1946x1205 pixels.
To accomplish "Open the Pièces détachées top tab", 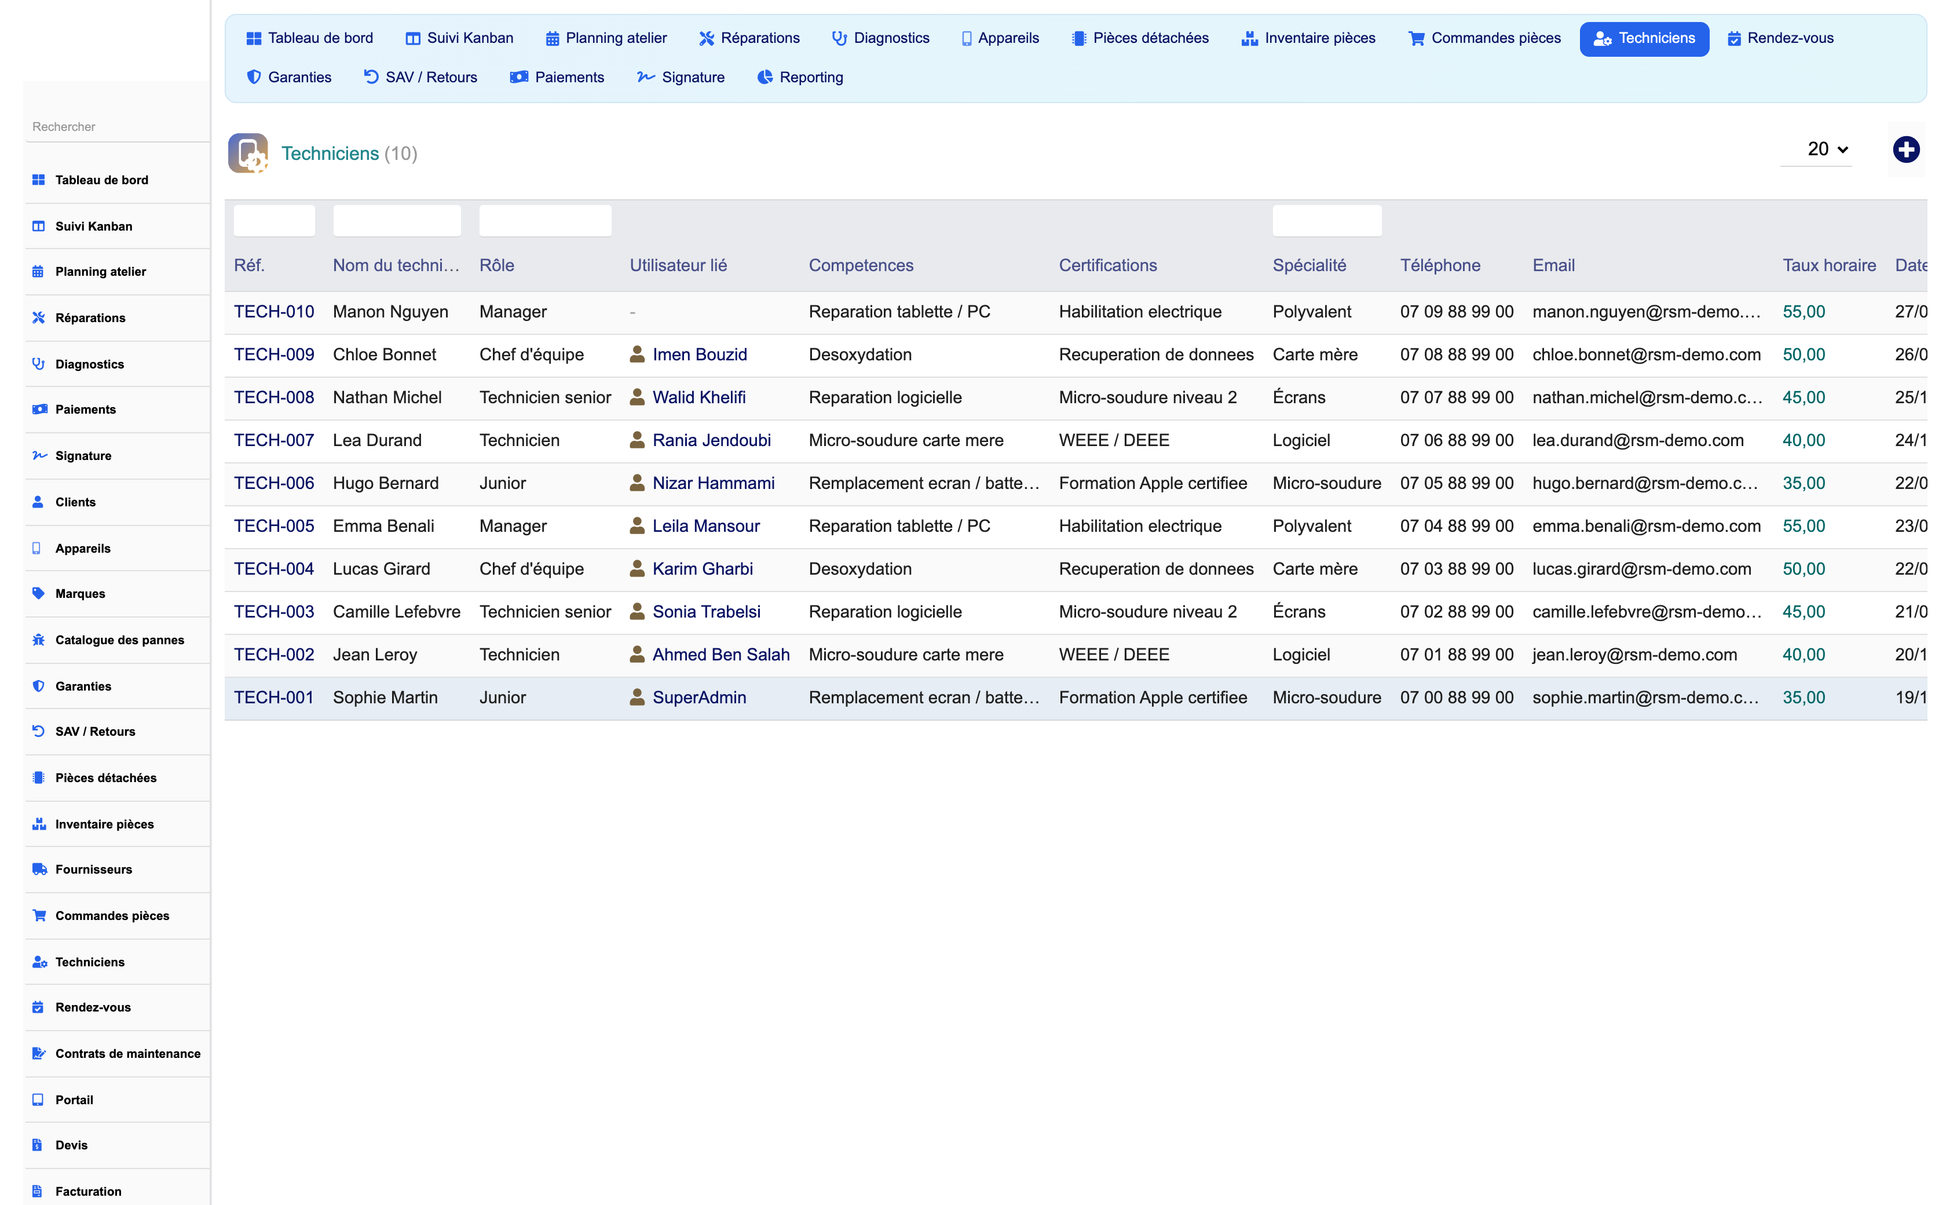I will [1140, 38].
